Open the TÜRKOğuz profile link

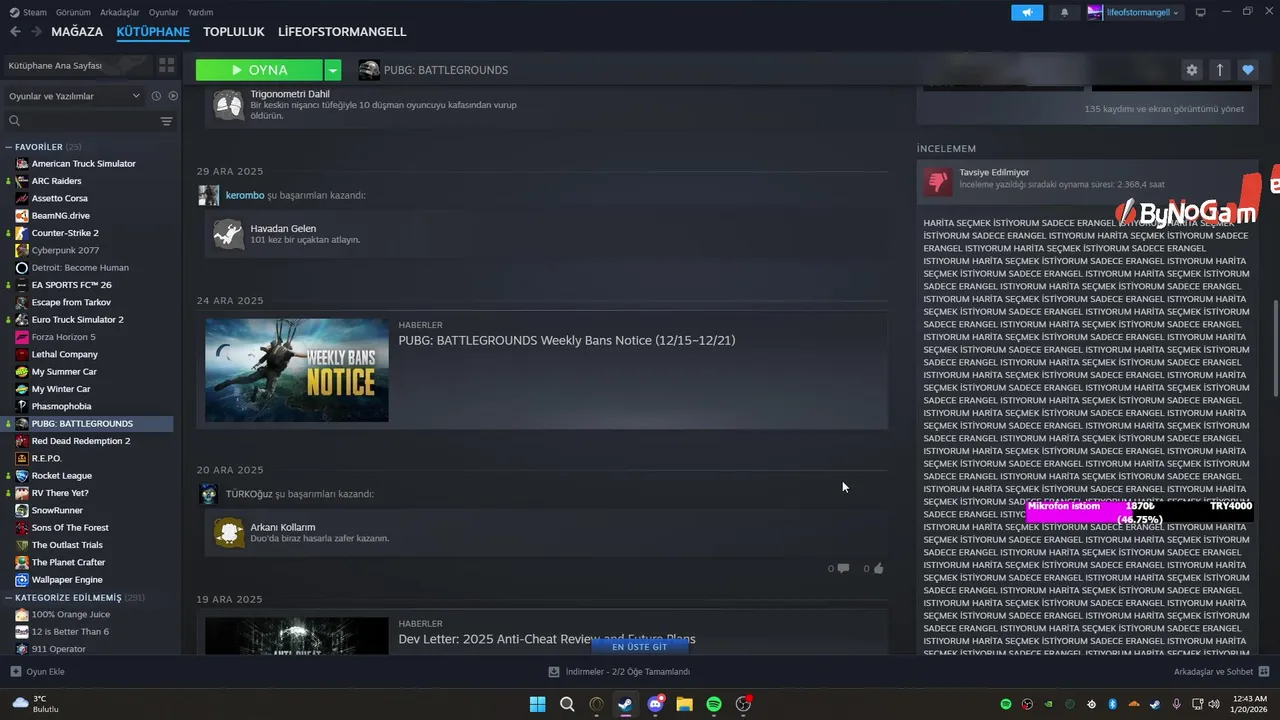coord(249,494)
